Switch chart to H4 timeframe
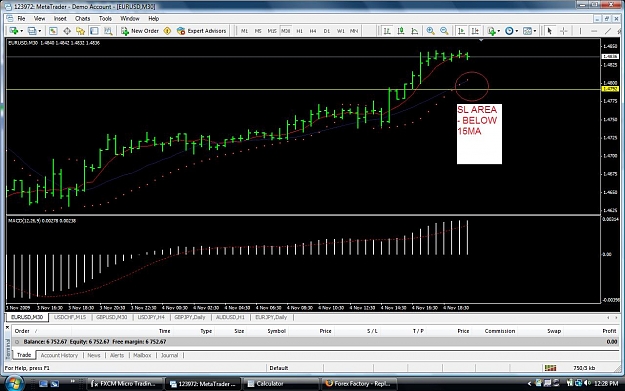The height and width of the screenshot is (391, 625). click(313, 31)
